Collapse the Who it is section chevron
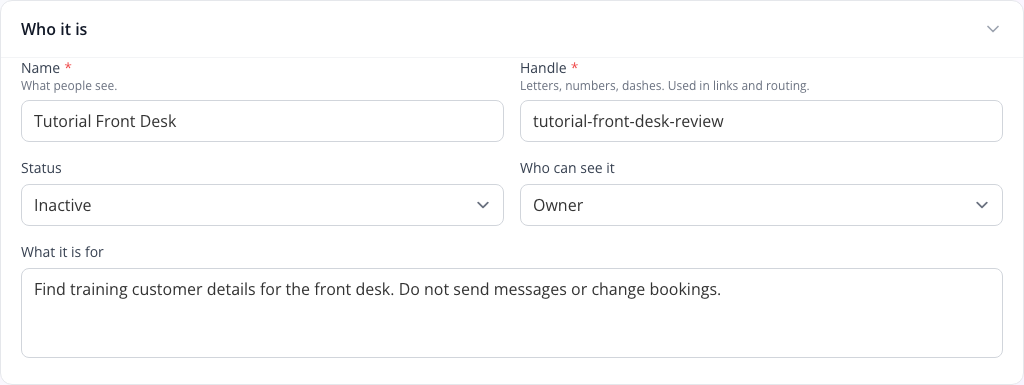Viewport: 1024px width, 385px height. click(x=993, y=29)
